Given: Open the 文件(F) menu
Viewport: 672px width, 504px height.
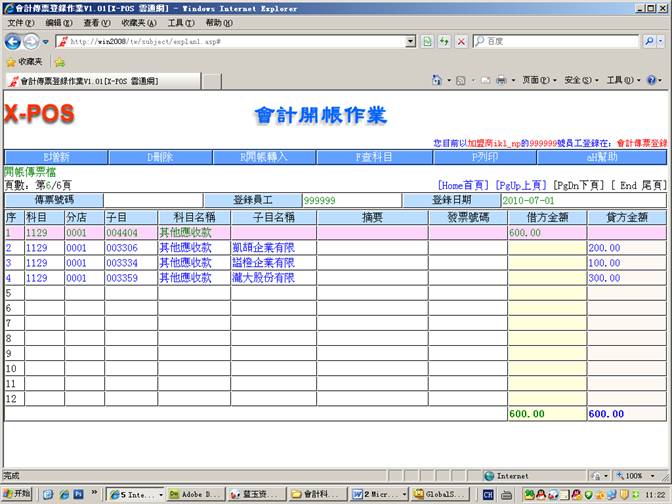Looking at the screenshot, I should pos(20,22).
